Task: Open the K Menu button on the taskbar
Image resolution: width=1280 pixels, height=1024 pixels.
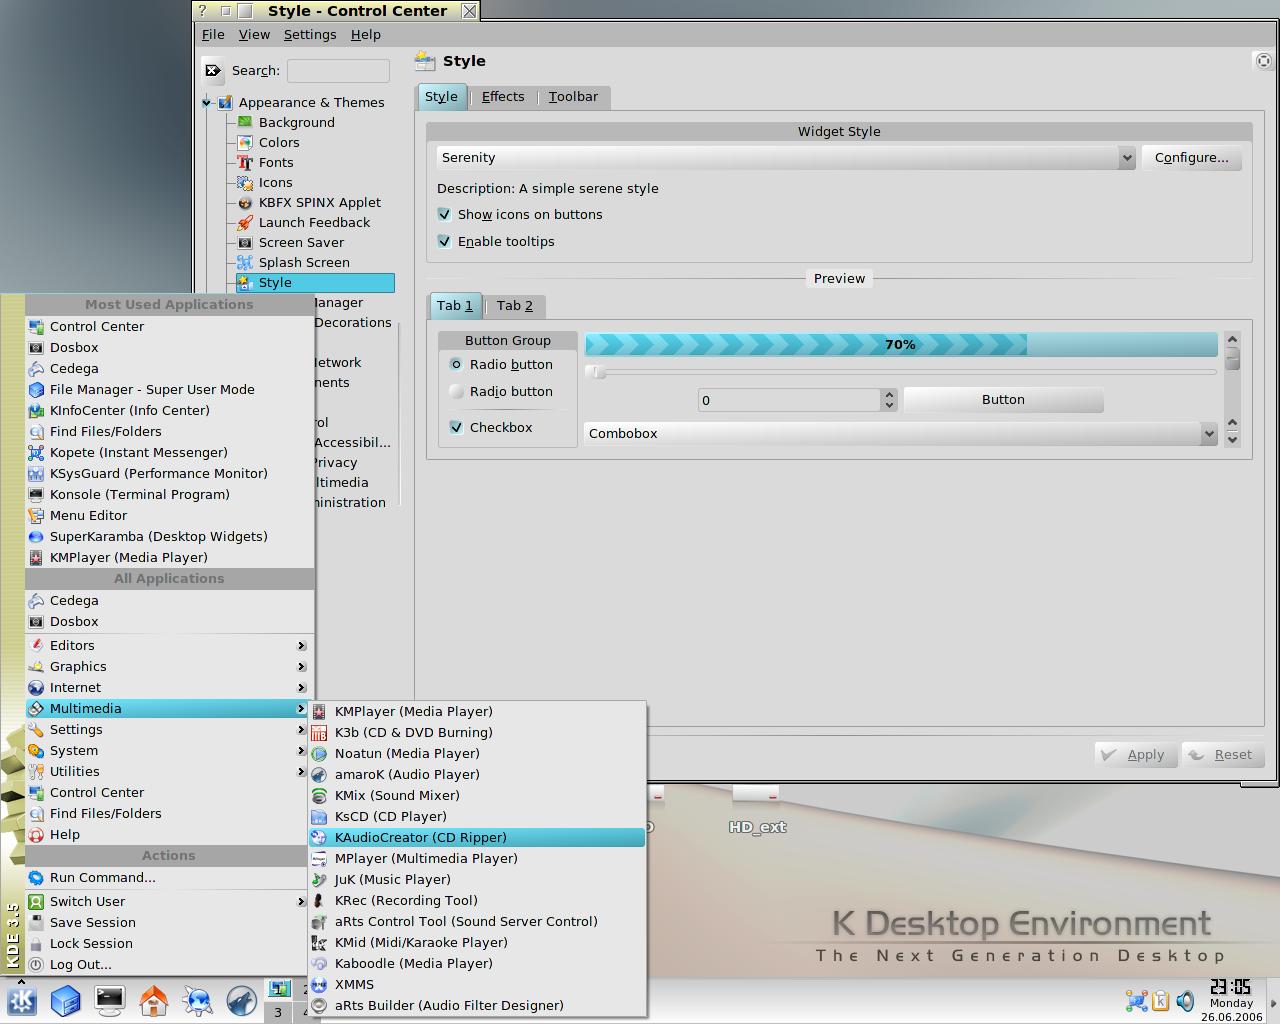Action: point(22,1000)
